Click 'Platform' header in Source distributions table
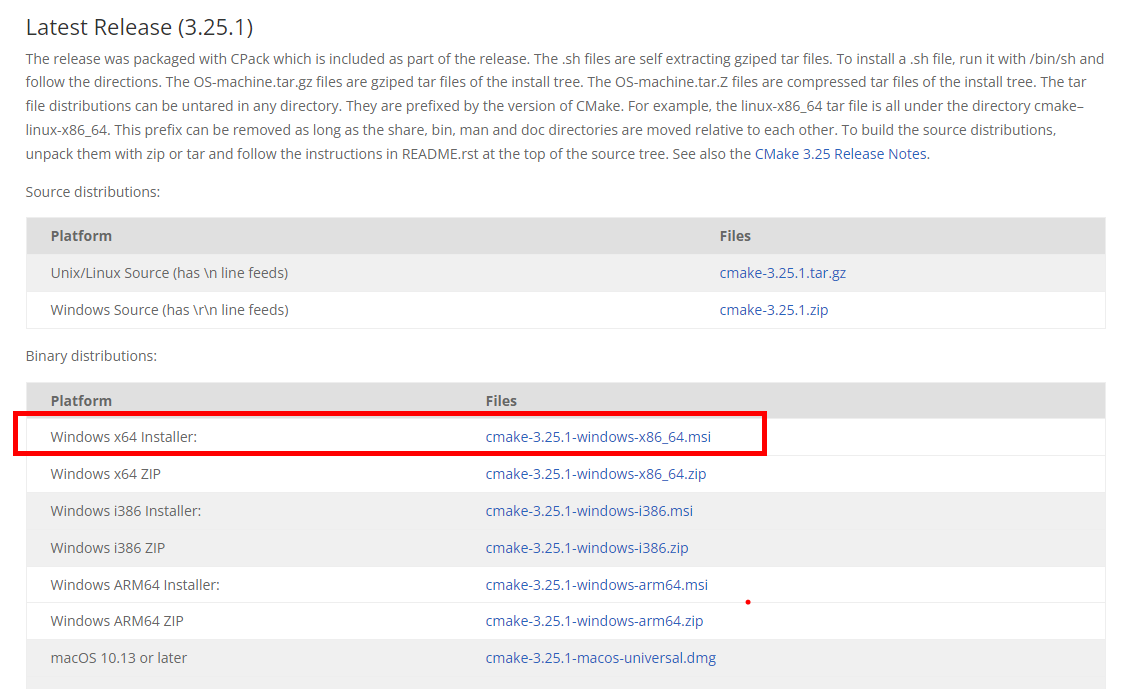The image size is (1133, 689). coord(81,236)
